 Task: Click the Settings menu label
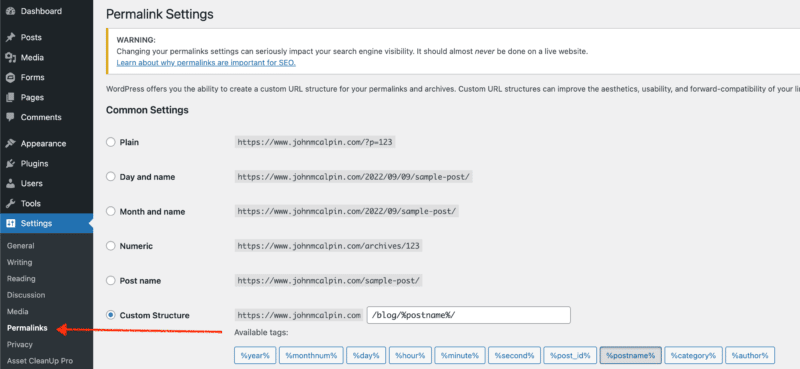point(36,224)
